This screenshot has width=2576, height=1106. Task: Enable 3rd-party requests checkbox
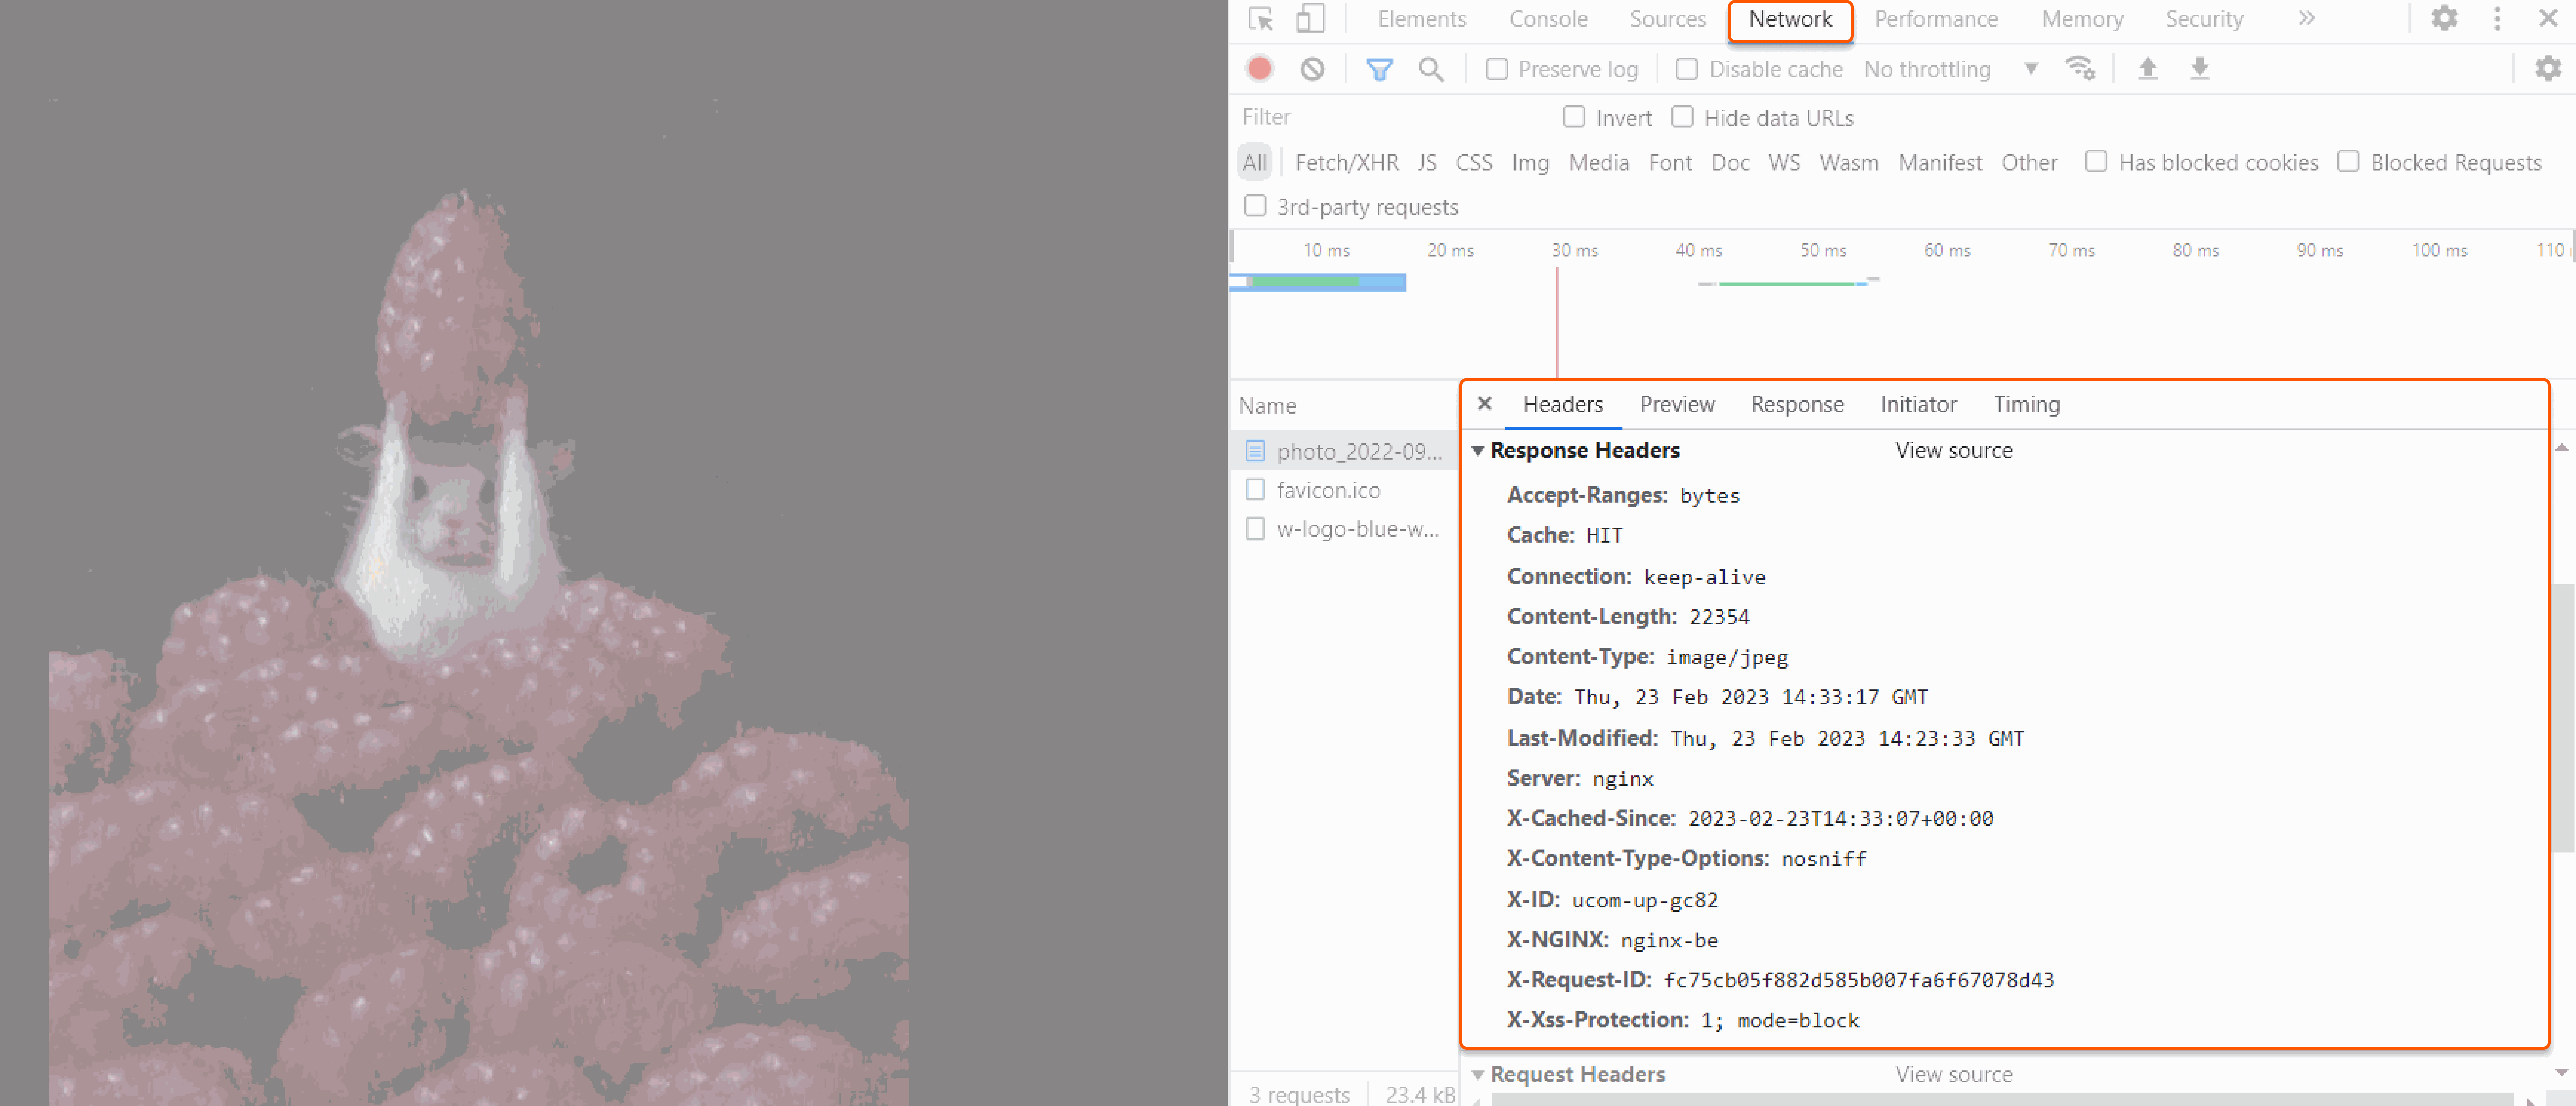1255,206
